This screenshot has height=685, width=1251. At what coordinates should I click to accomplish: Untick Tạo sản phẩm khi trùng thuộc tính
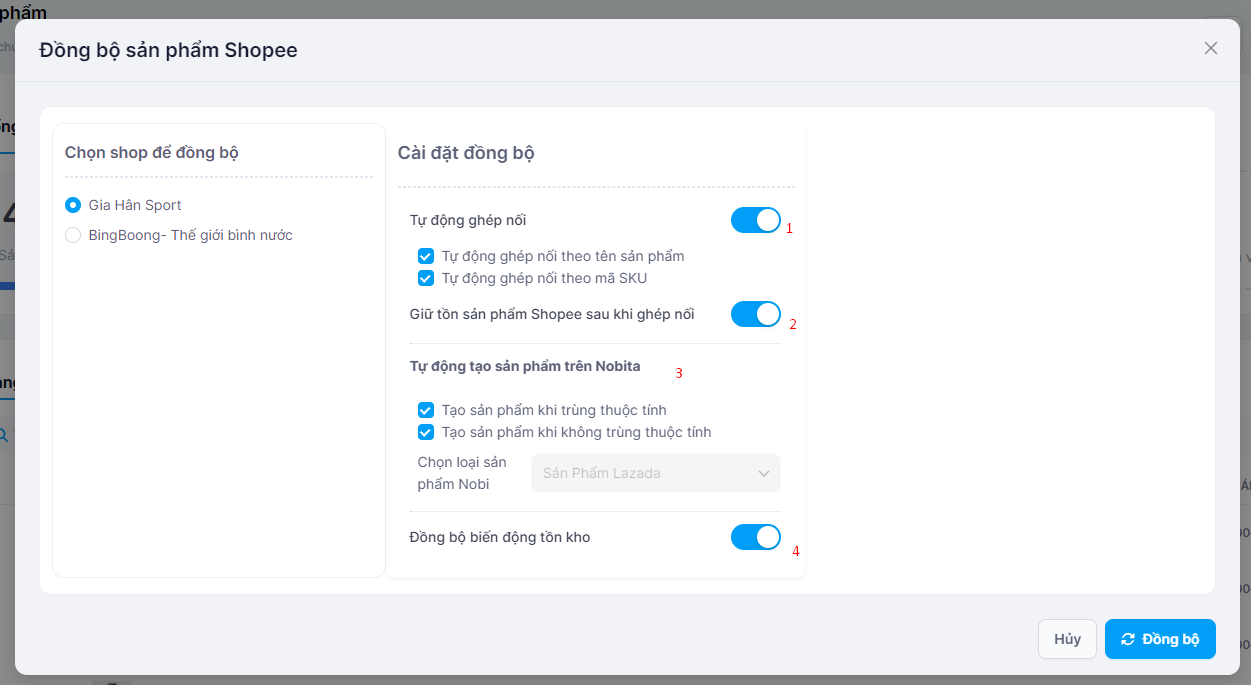426,410
